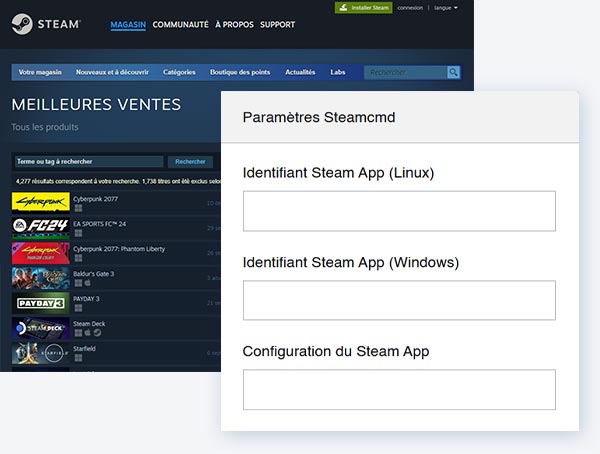This screenshot has height=454, width=600.
Task: Click the Rechercher button beside search term field
Action: tap(190, 162)
